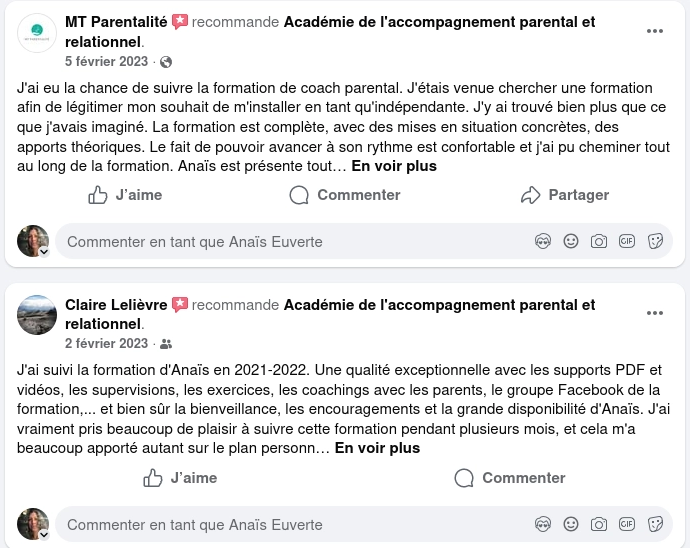Attach a photo to first post's comment
690x548 pixels.
pos(599,241)
